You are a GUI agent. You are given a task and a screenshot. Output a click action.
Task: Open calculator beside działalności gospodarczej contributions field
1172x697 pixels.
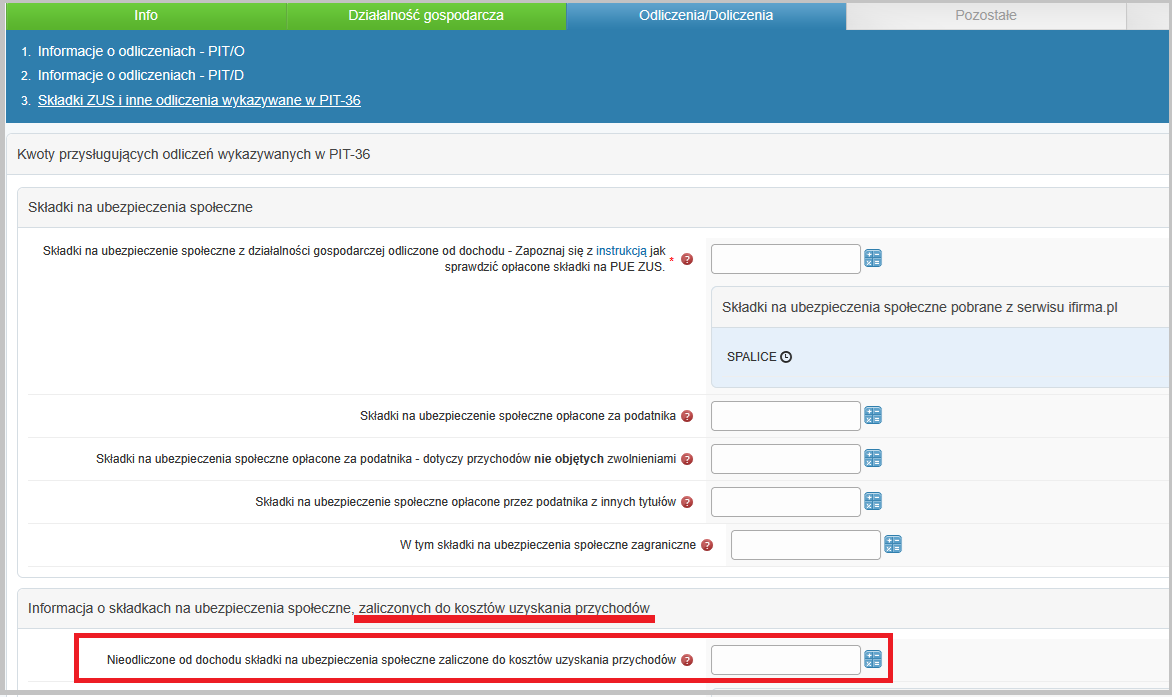(873, 259)
